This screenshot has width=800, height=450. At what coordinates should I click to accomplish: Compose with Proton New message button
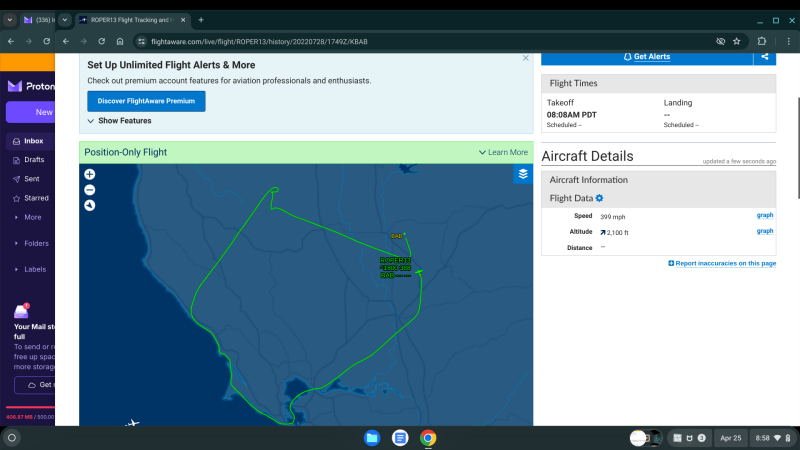click(x=31, y=112)
